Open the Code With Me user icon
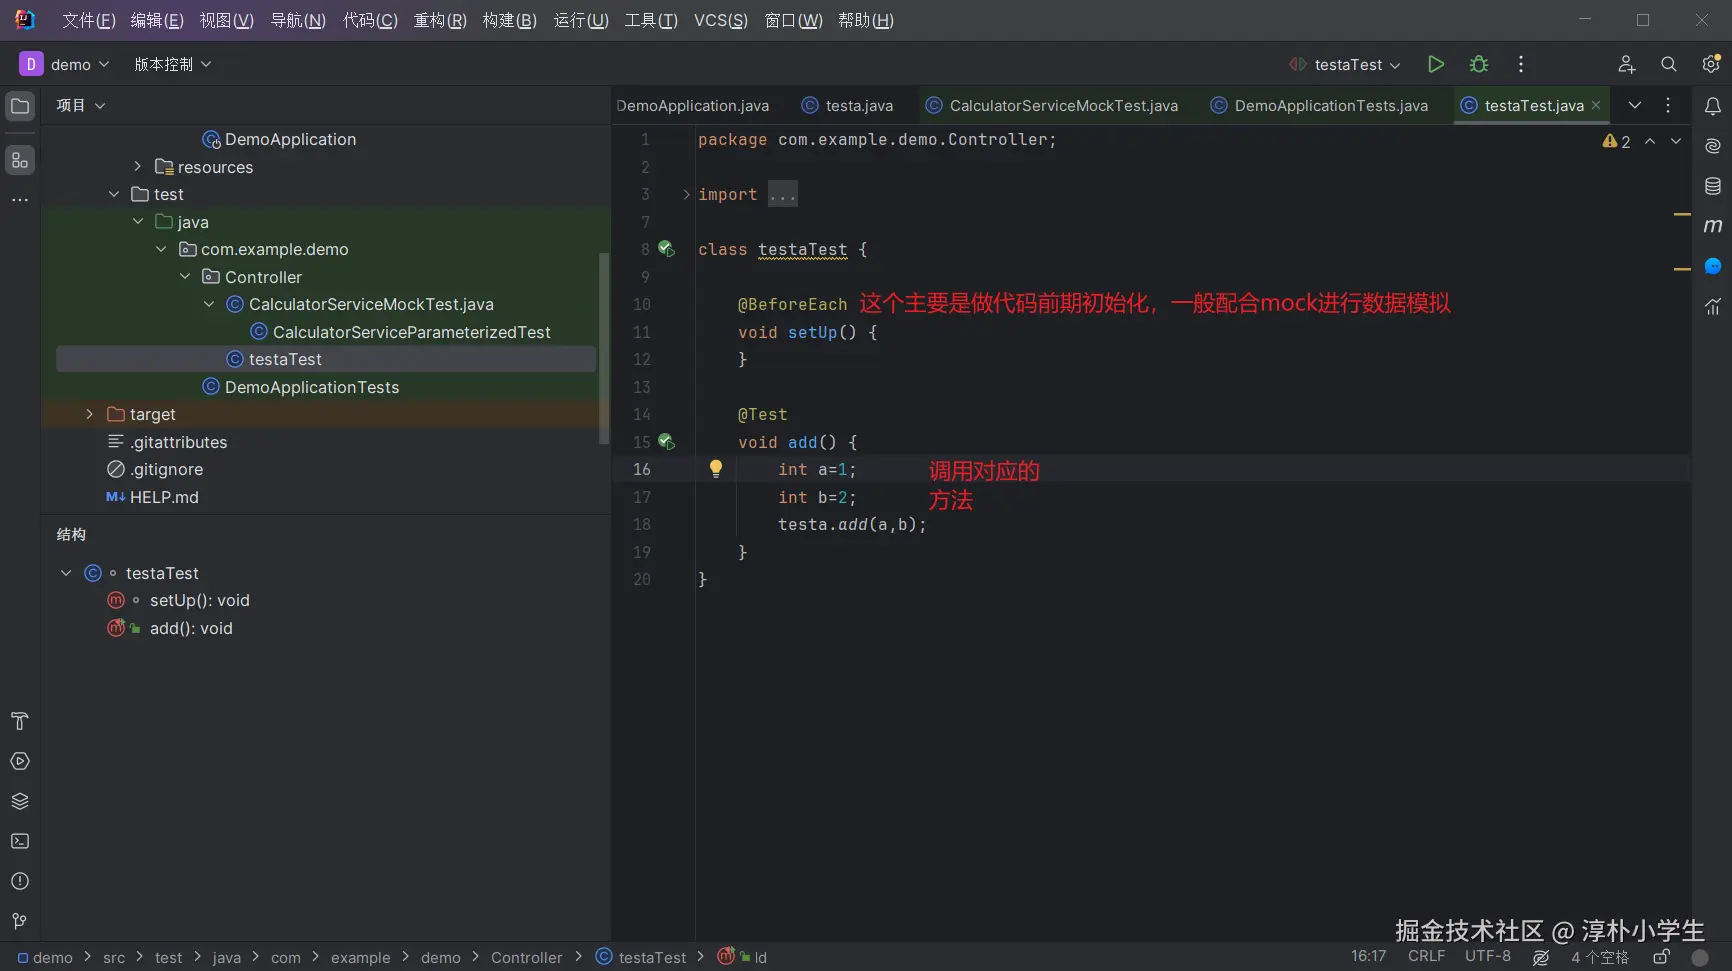 [x=1627, y=64]
